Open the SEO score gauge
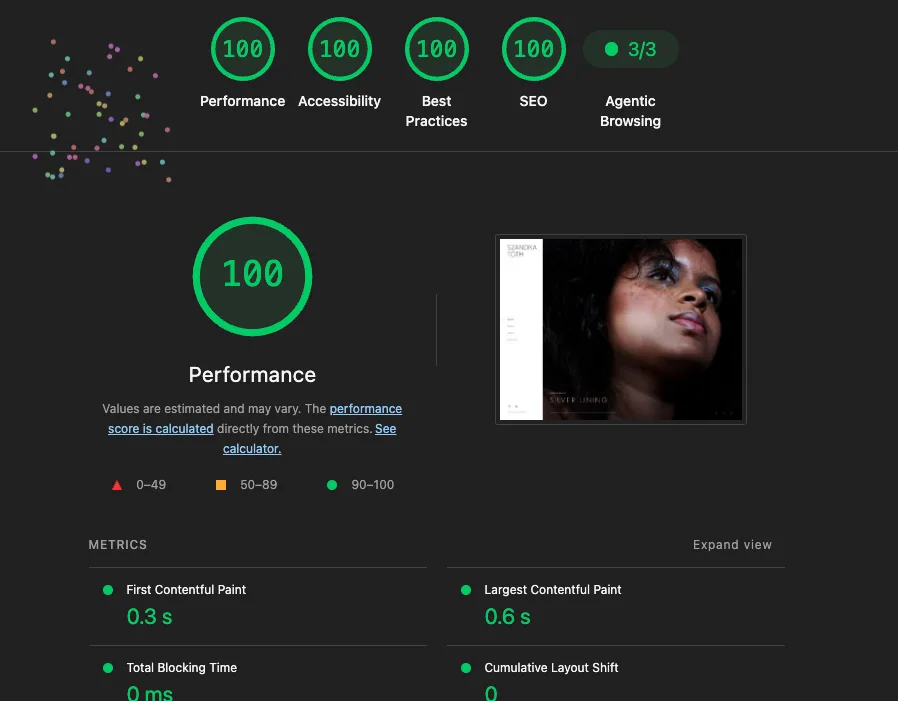The width and height of the screenshot is (898, 701). click(534, 49)
